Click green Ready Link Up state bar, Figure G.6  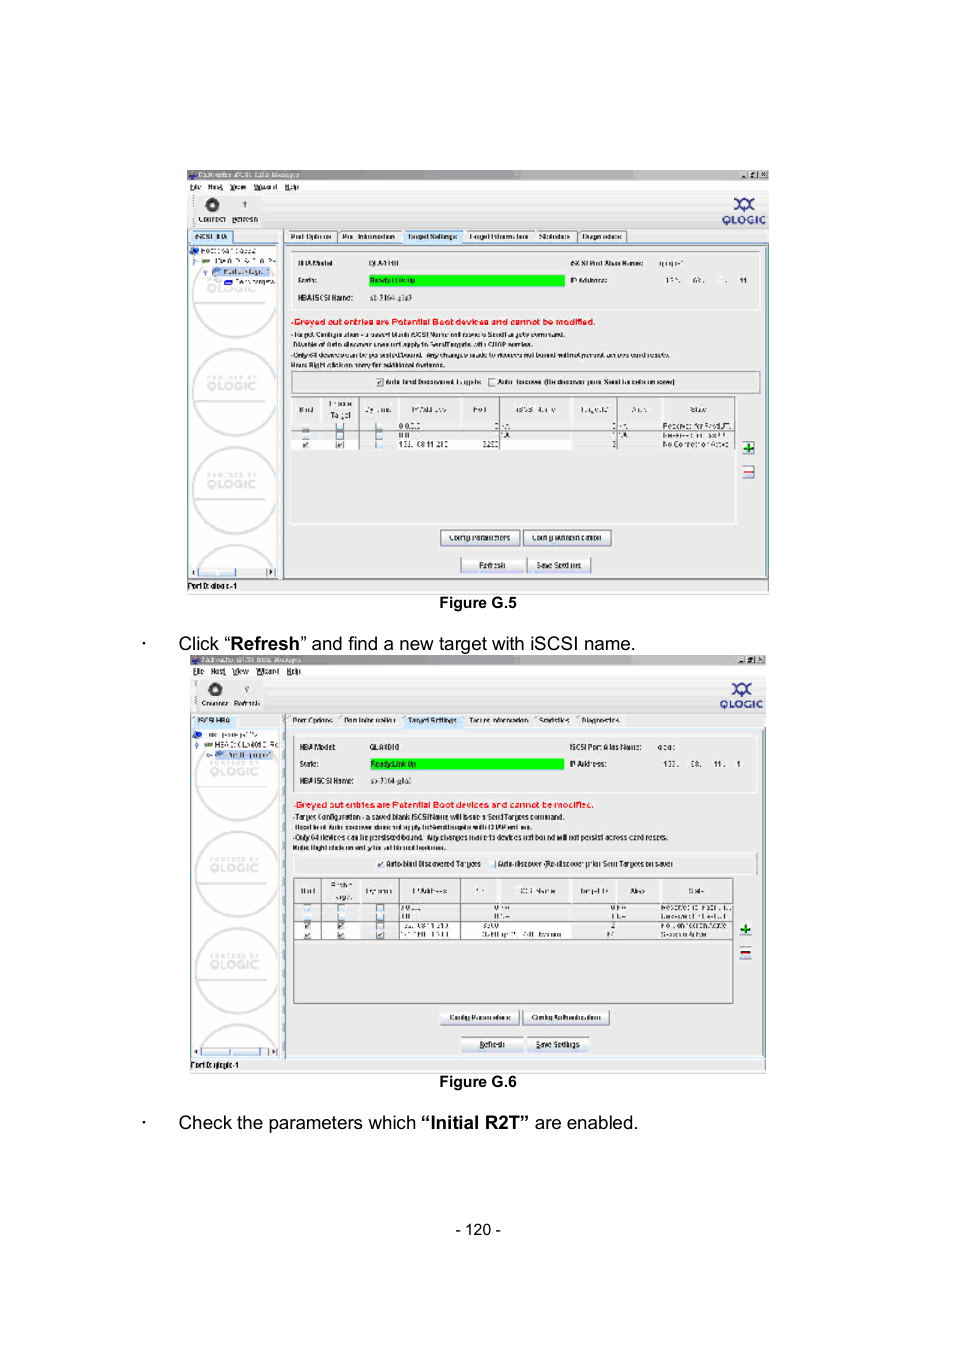(467, 764)
